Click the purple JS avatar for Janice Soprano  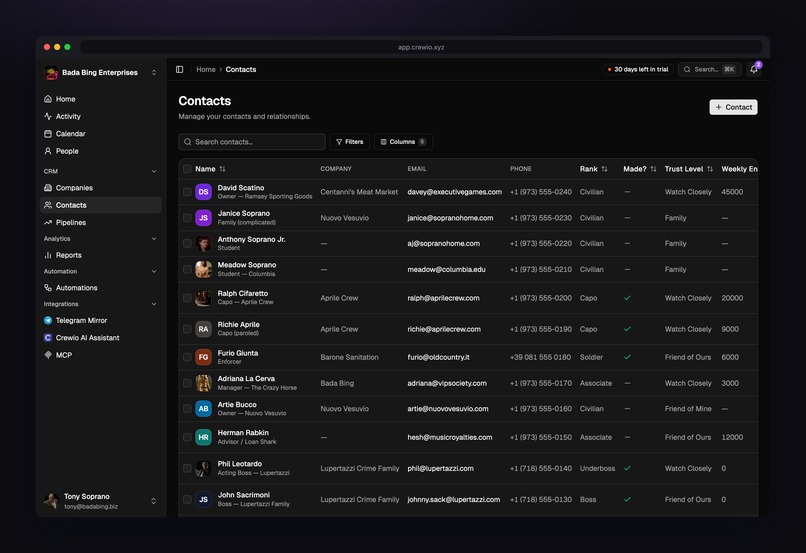[204, 218]
